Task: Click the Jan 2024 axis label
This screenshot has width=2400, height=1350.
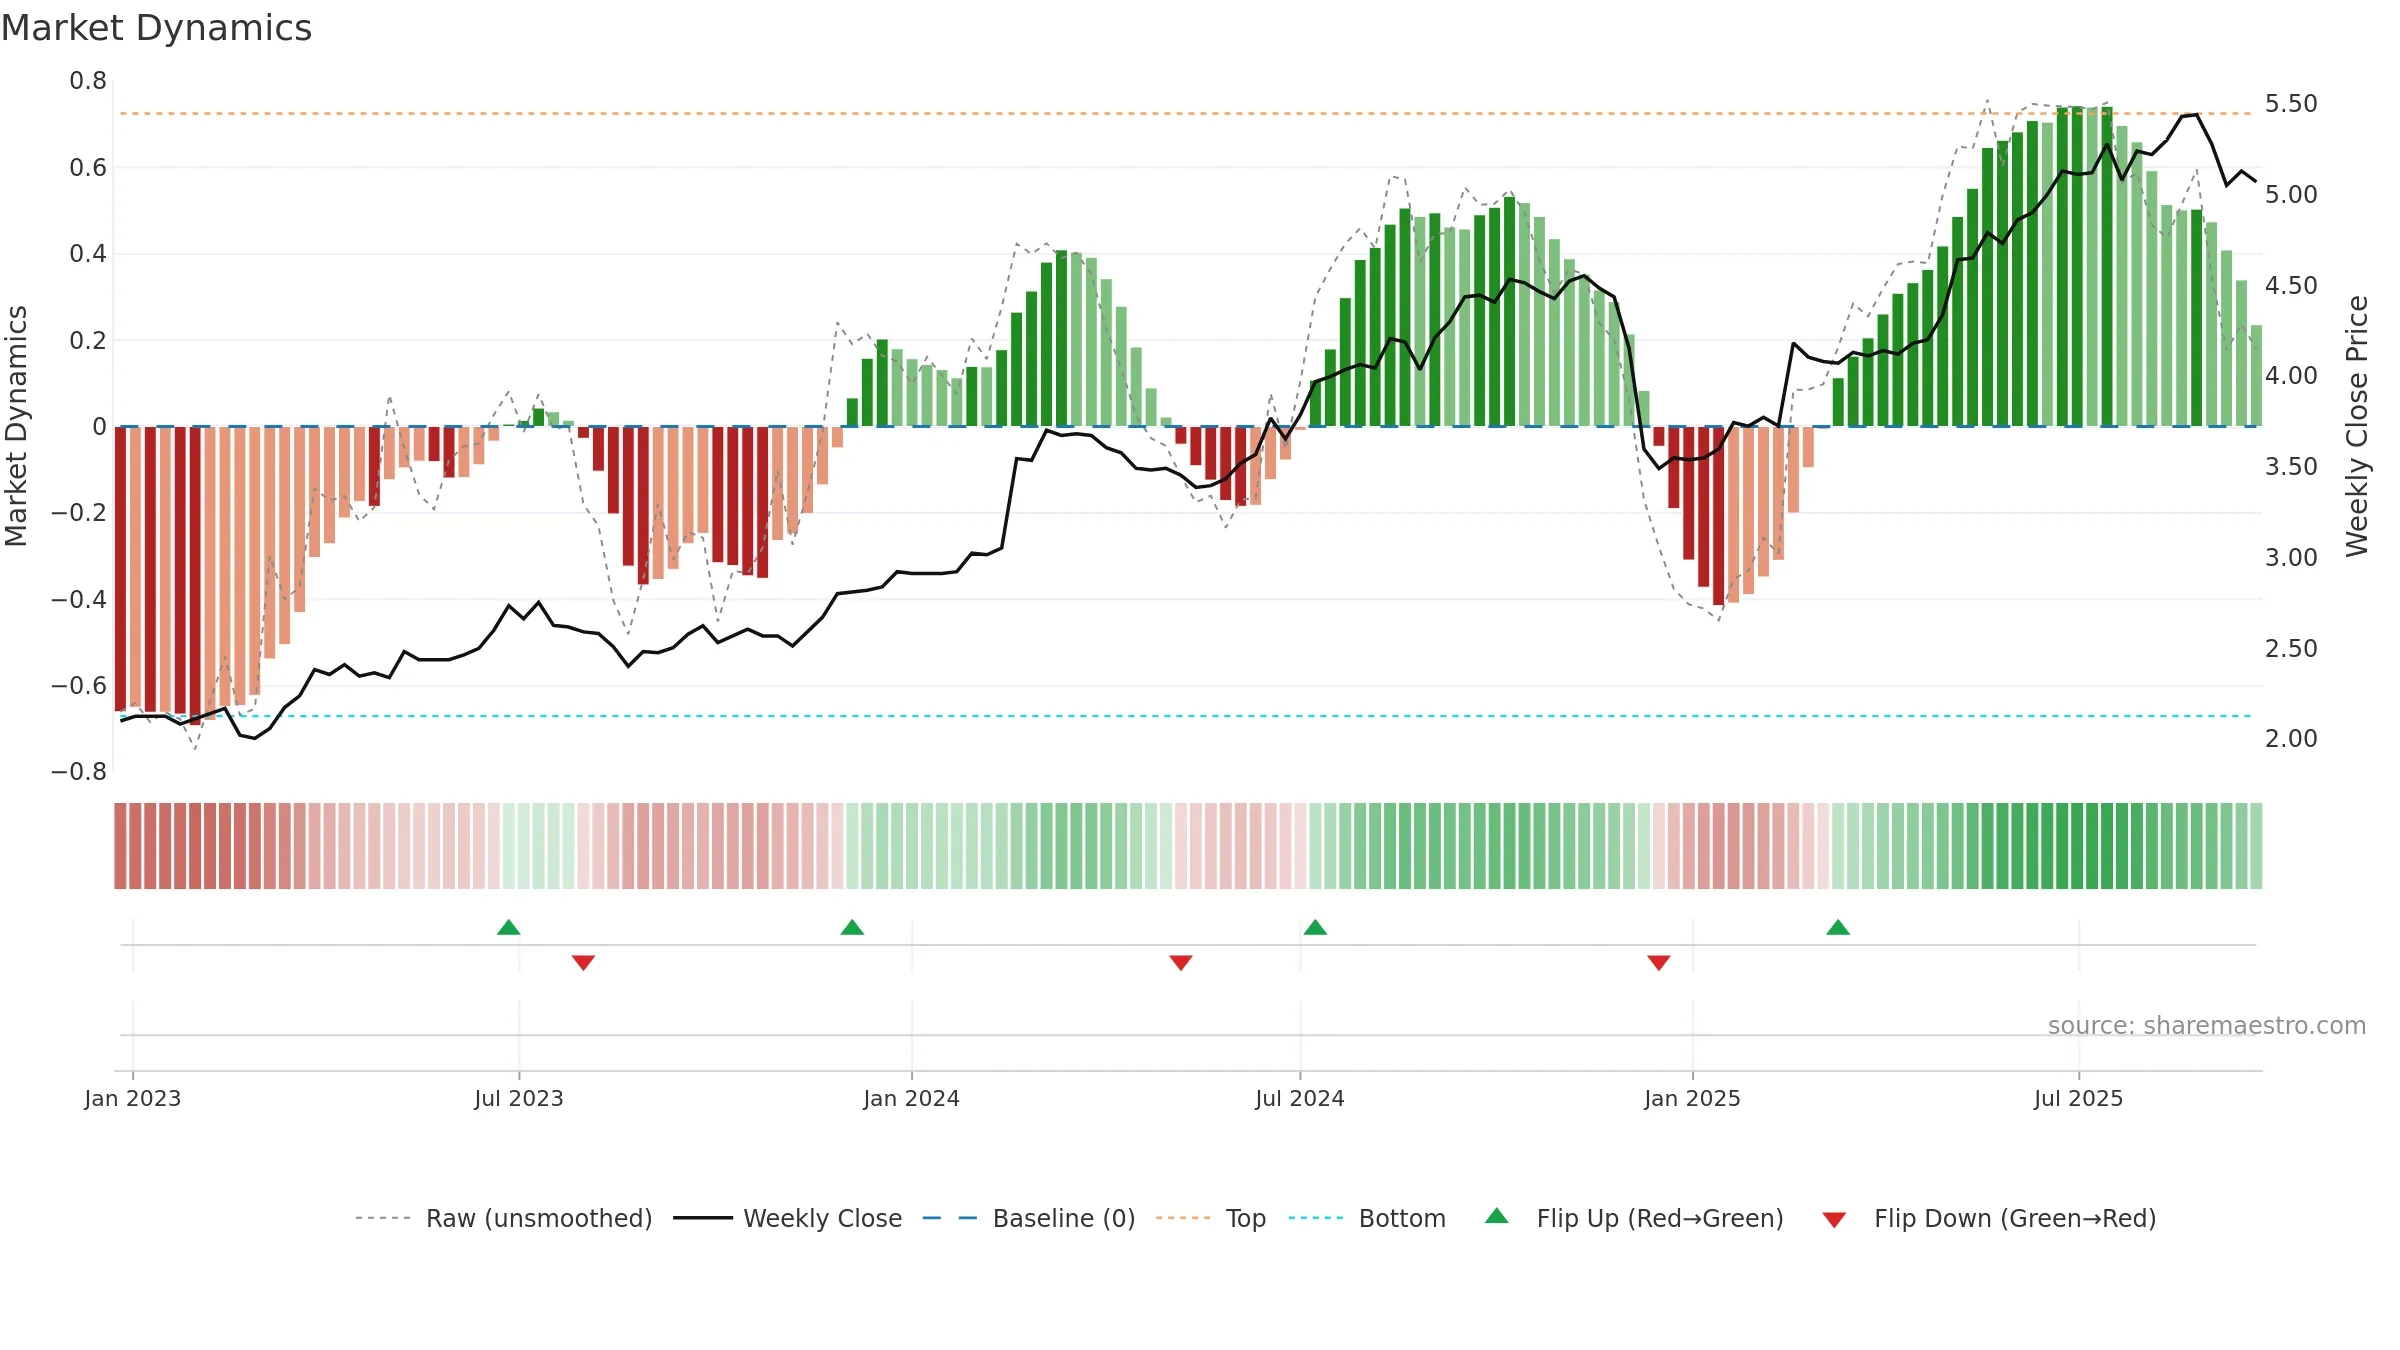Action: [912, 1098]
